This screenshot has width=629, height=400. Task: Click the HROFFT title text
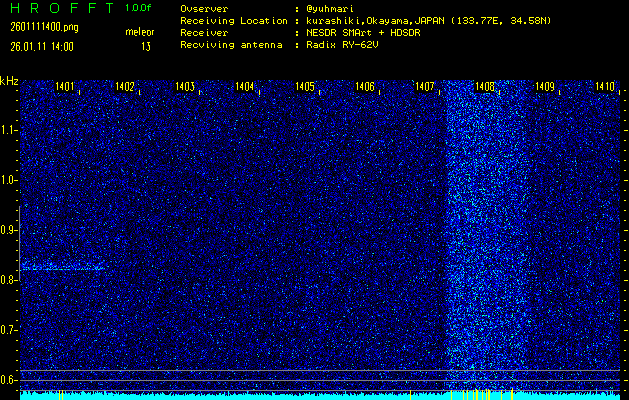click(x=63, y=8)
